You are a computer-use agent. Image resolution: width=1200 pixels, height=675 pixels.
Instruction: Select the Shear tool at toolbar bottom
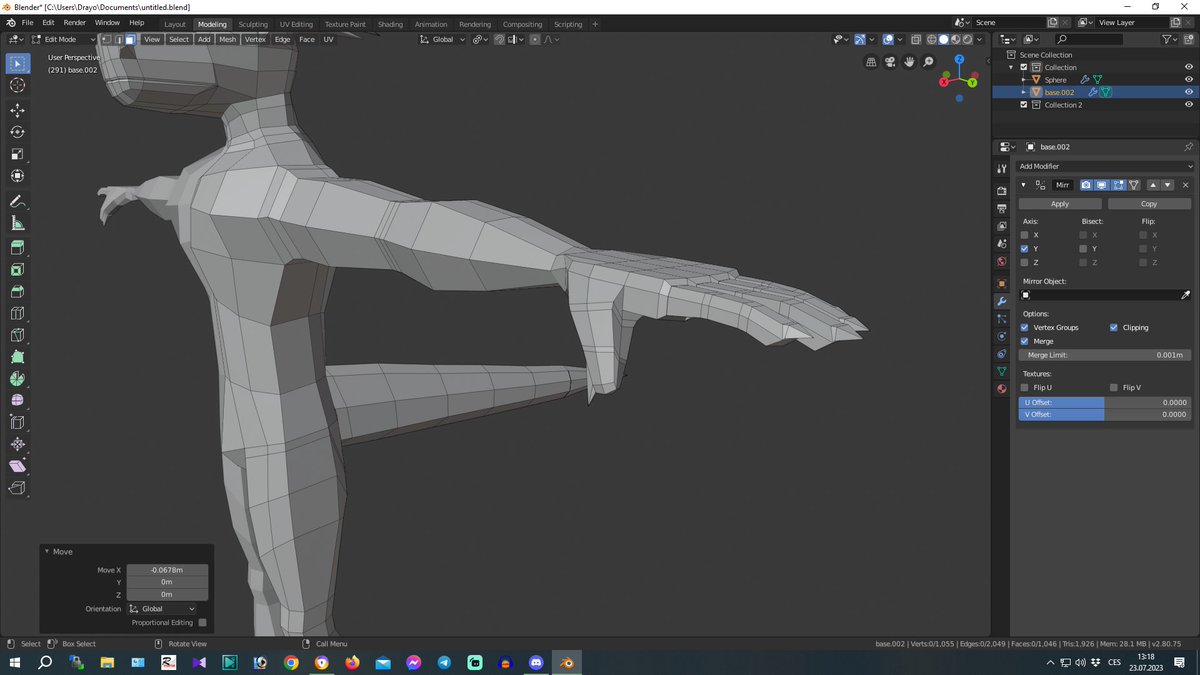(x=17, y=466)
